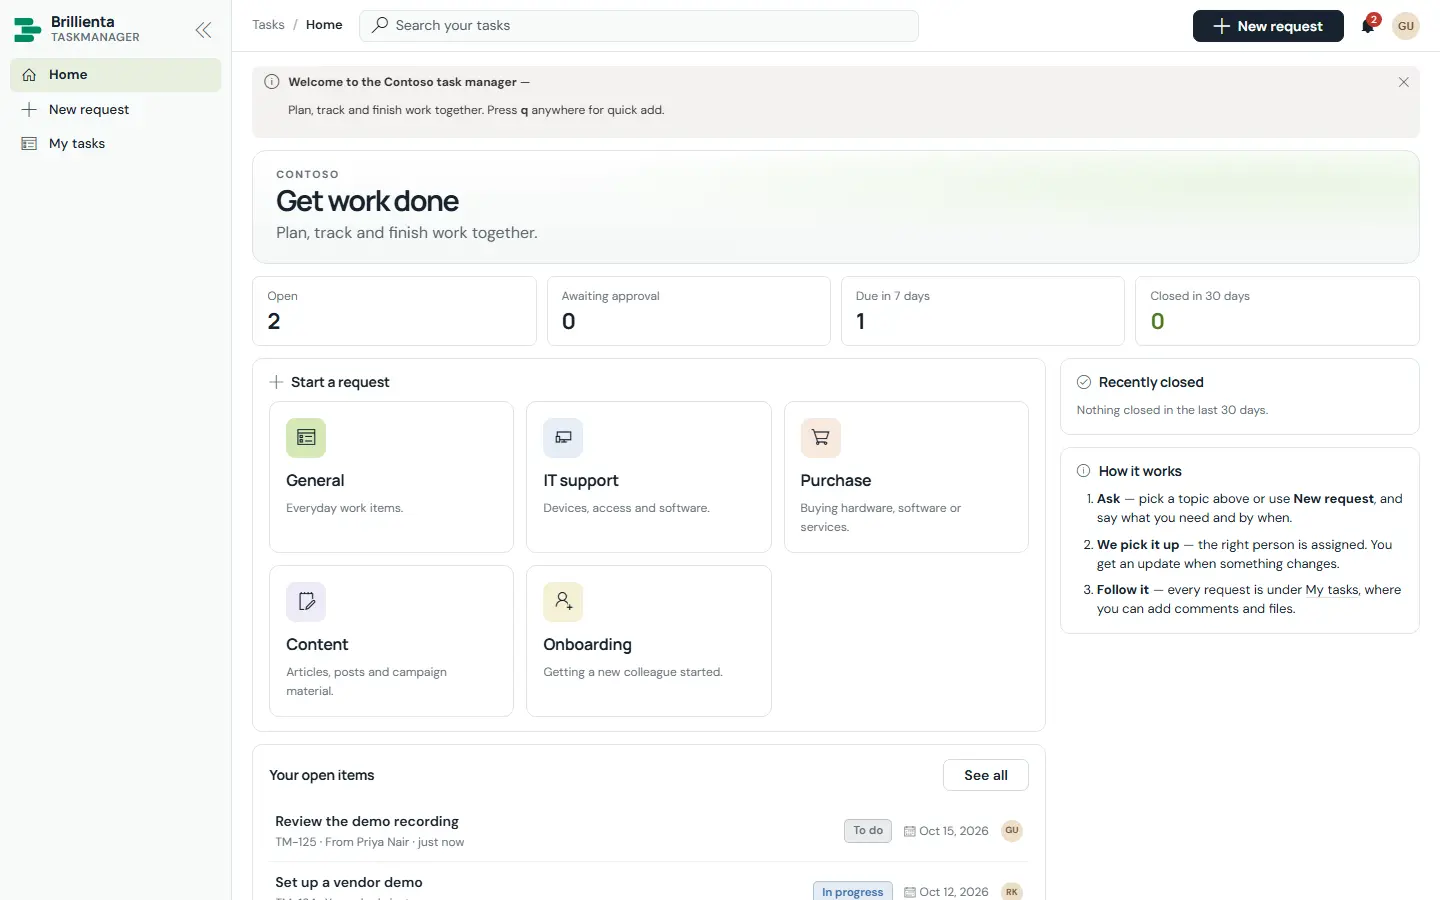Select the IT support card title
The height and width of the screenshot is (900, 1440).
tap(581, 481)
